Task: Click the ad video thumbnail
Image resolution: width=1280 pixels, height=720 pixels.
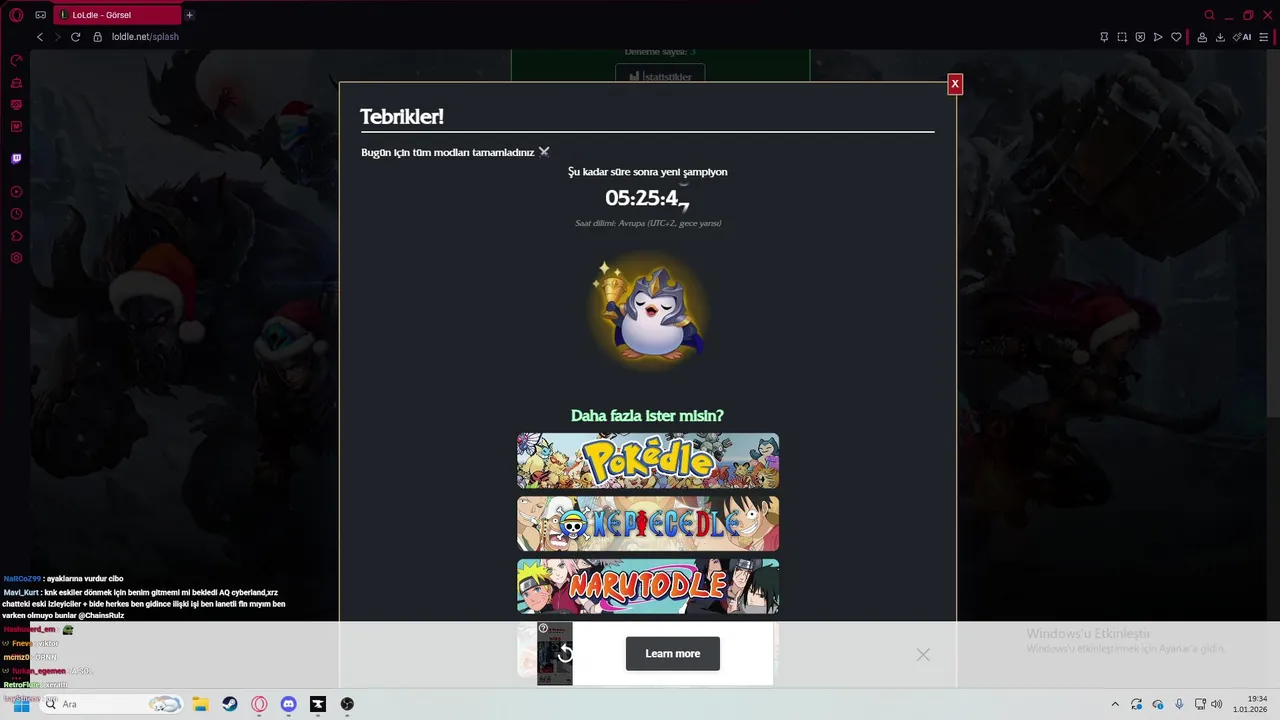Action: pos(555,654)
